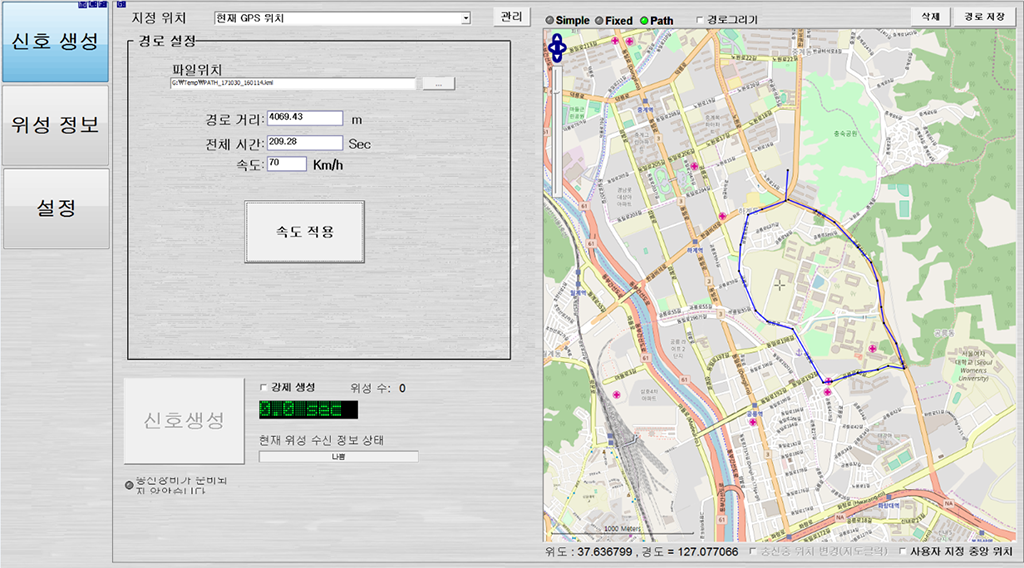Toggle 송신중 위치 변경 checkbox
This screenshot has width=1024, height=568.
(x=753, y=552)
